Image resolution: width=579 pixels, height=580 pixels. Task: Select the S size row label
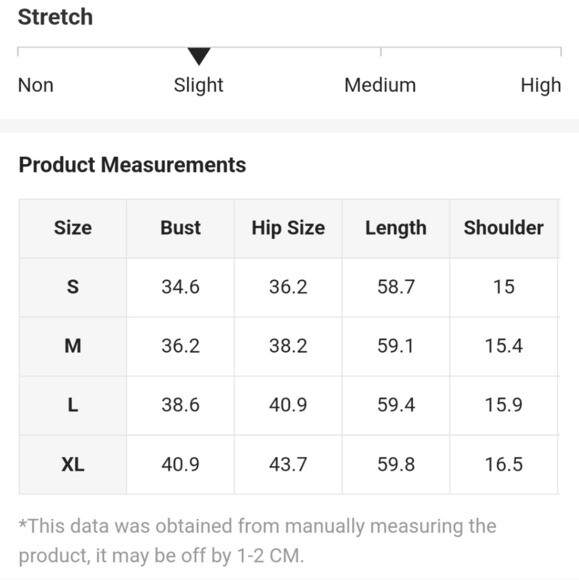[73, 287]
